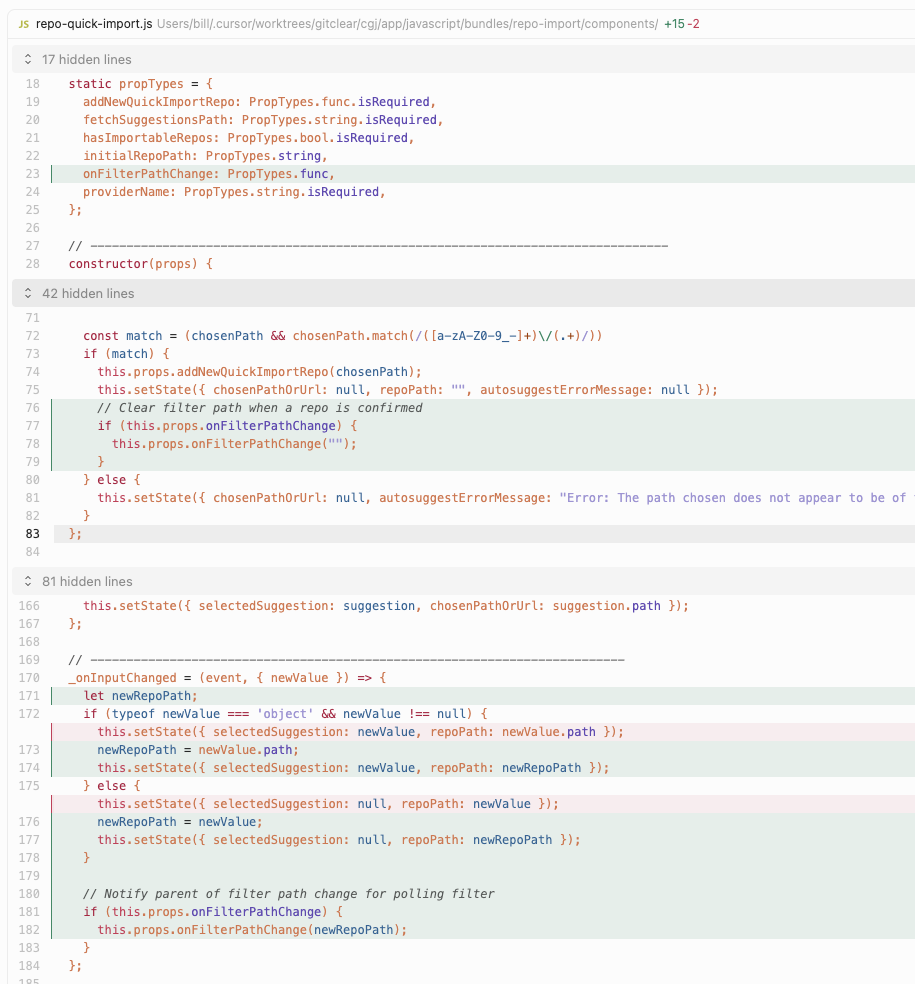The image size is (915, 984).
Task: Reveal code via '81 hidden lines' label
Action: click(87, 582)
